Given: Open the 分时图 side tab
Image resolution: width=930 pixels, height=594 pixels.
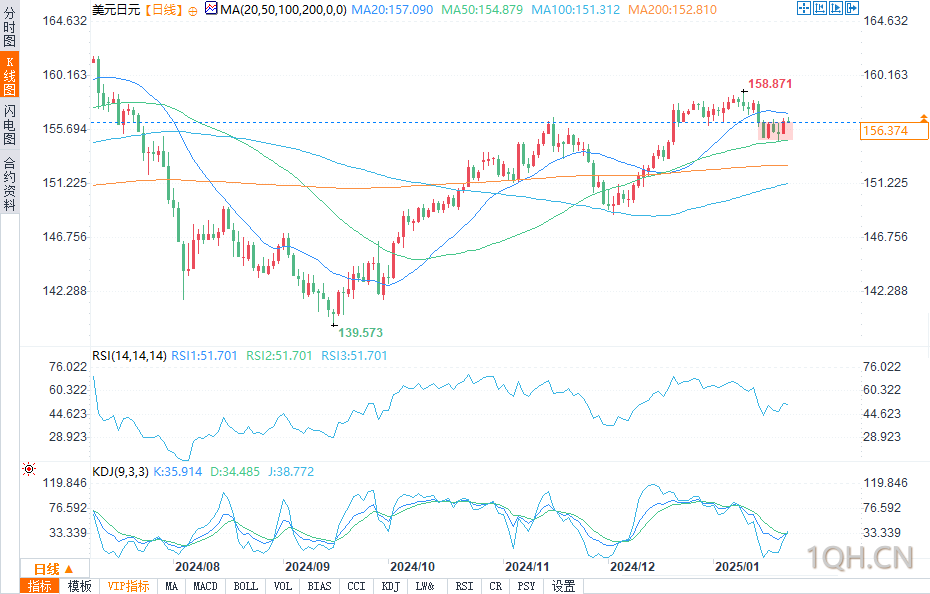Looking at the screenshot, I should 9,27.
